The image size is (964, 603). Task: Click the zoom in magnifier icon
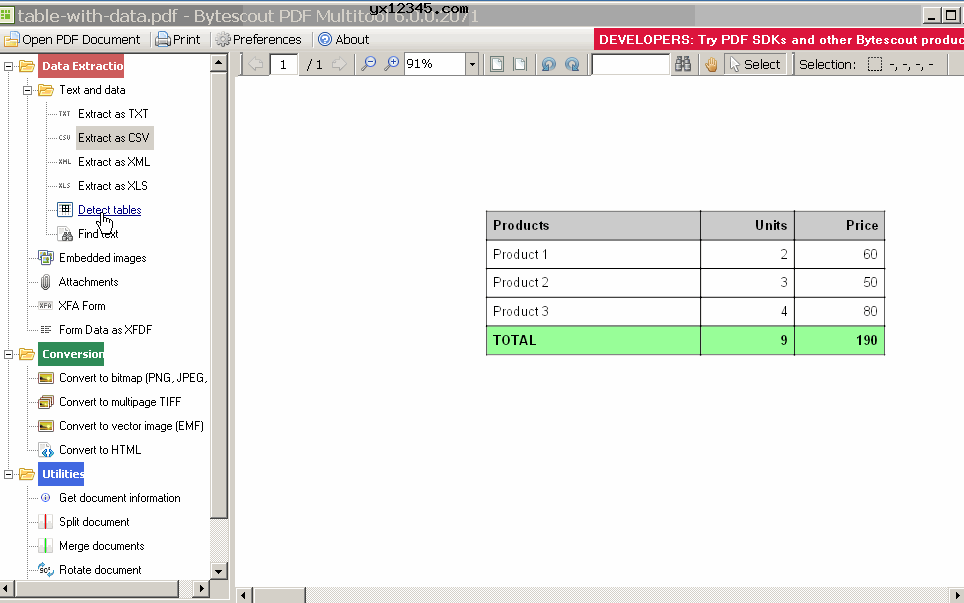click(392, 64)
